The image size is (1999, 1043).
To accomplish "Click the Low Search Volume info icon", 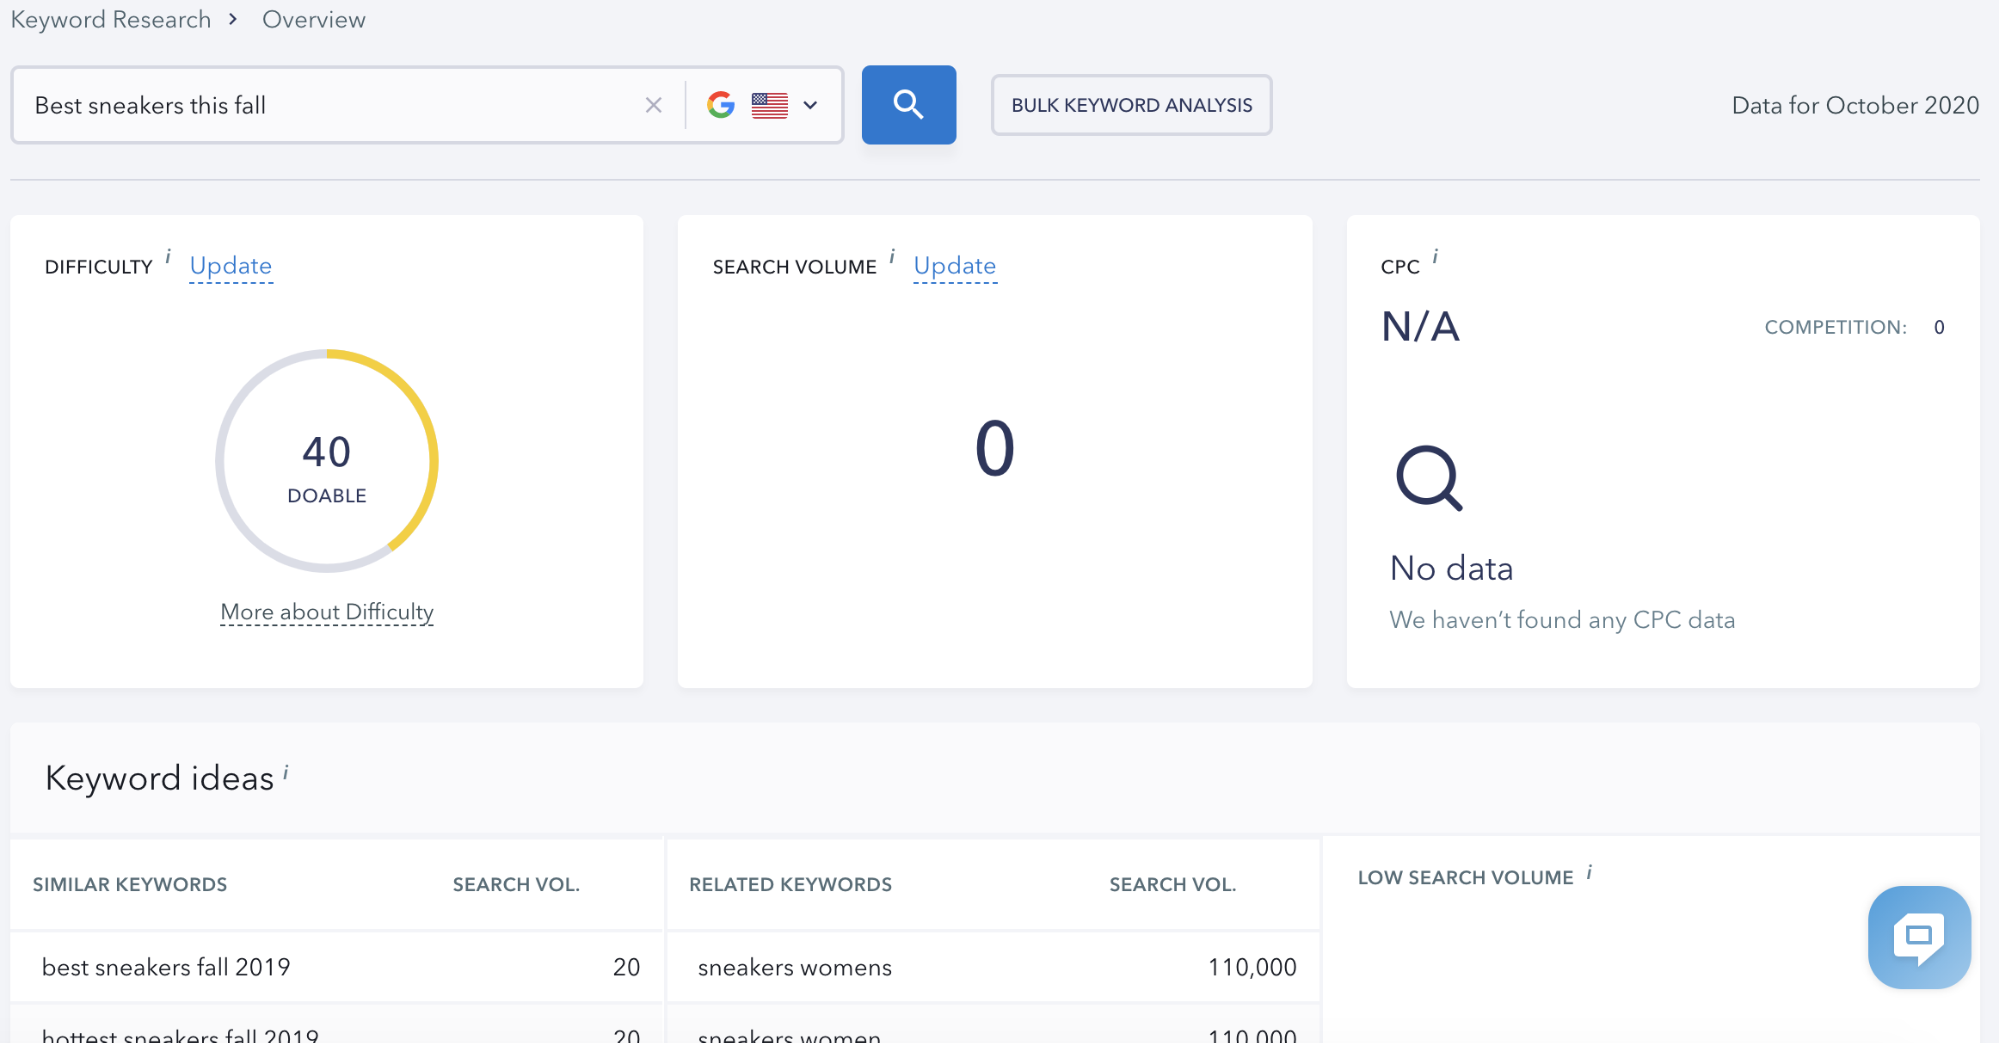I will click(1589, 872).
